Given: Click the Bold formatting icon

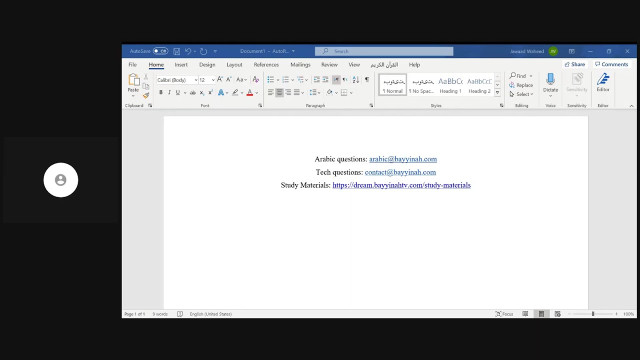Looking at the screenshot, I should point(161,93).
